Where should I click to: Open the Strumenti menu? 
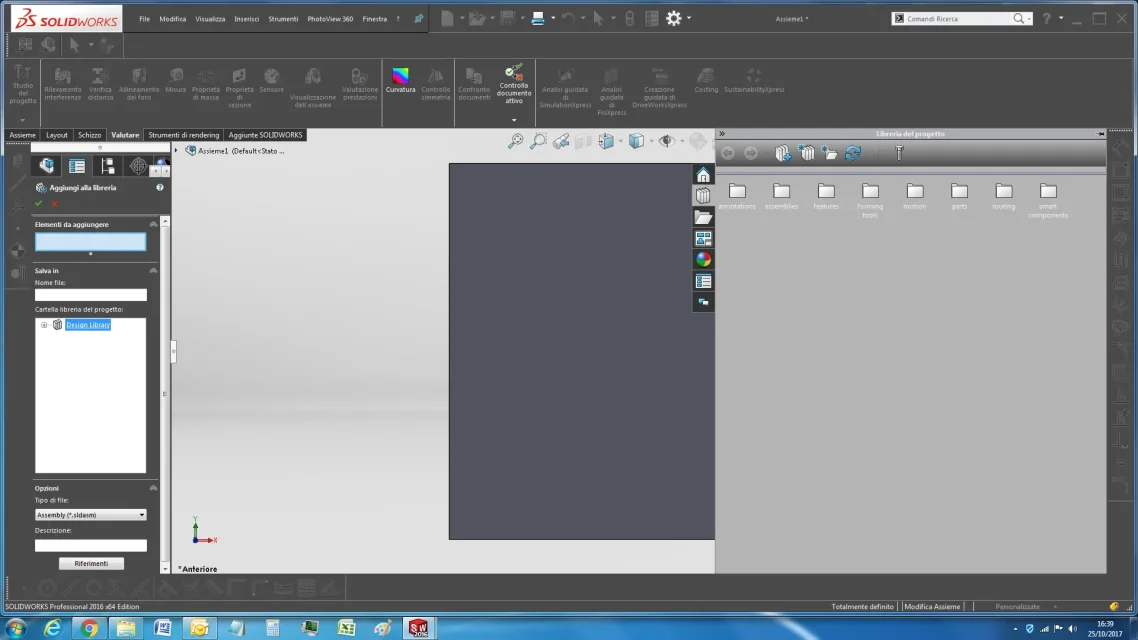[283, 19]
